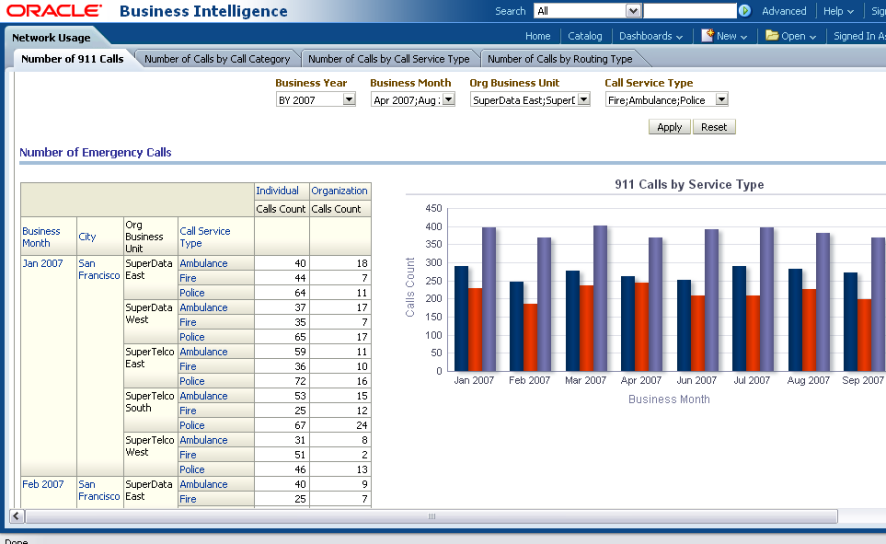The image size is (886, 544).
Task: Click in the search text field
Action: pos(690,11)
